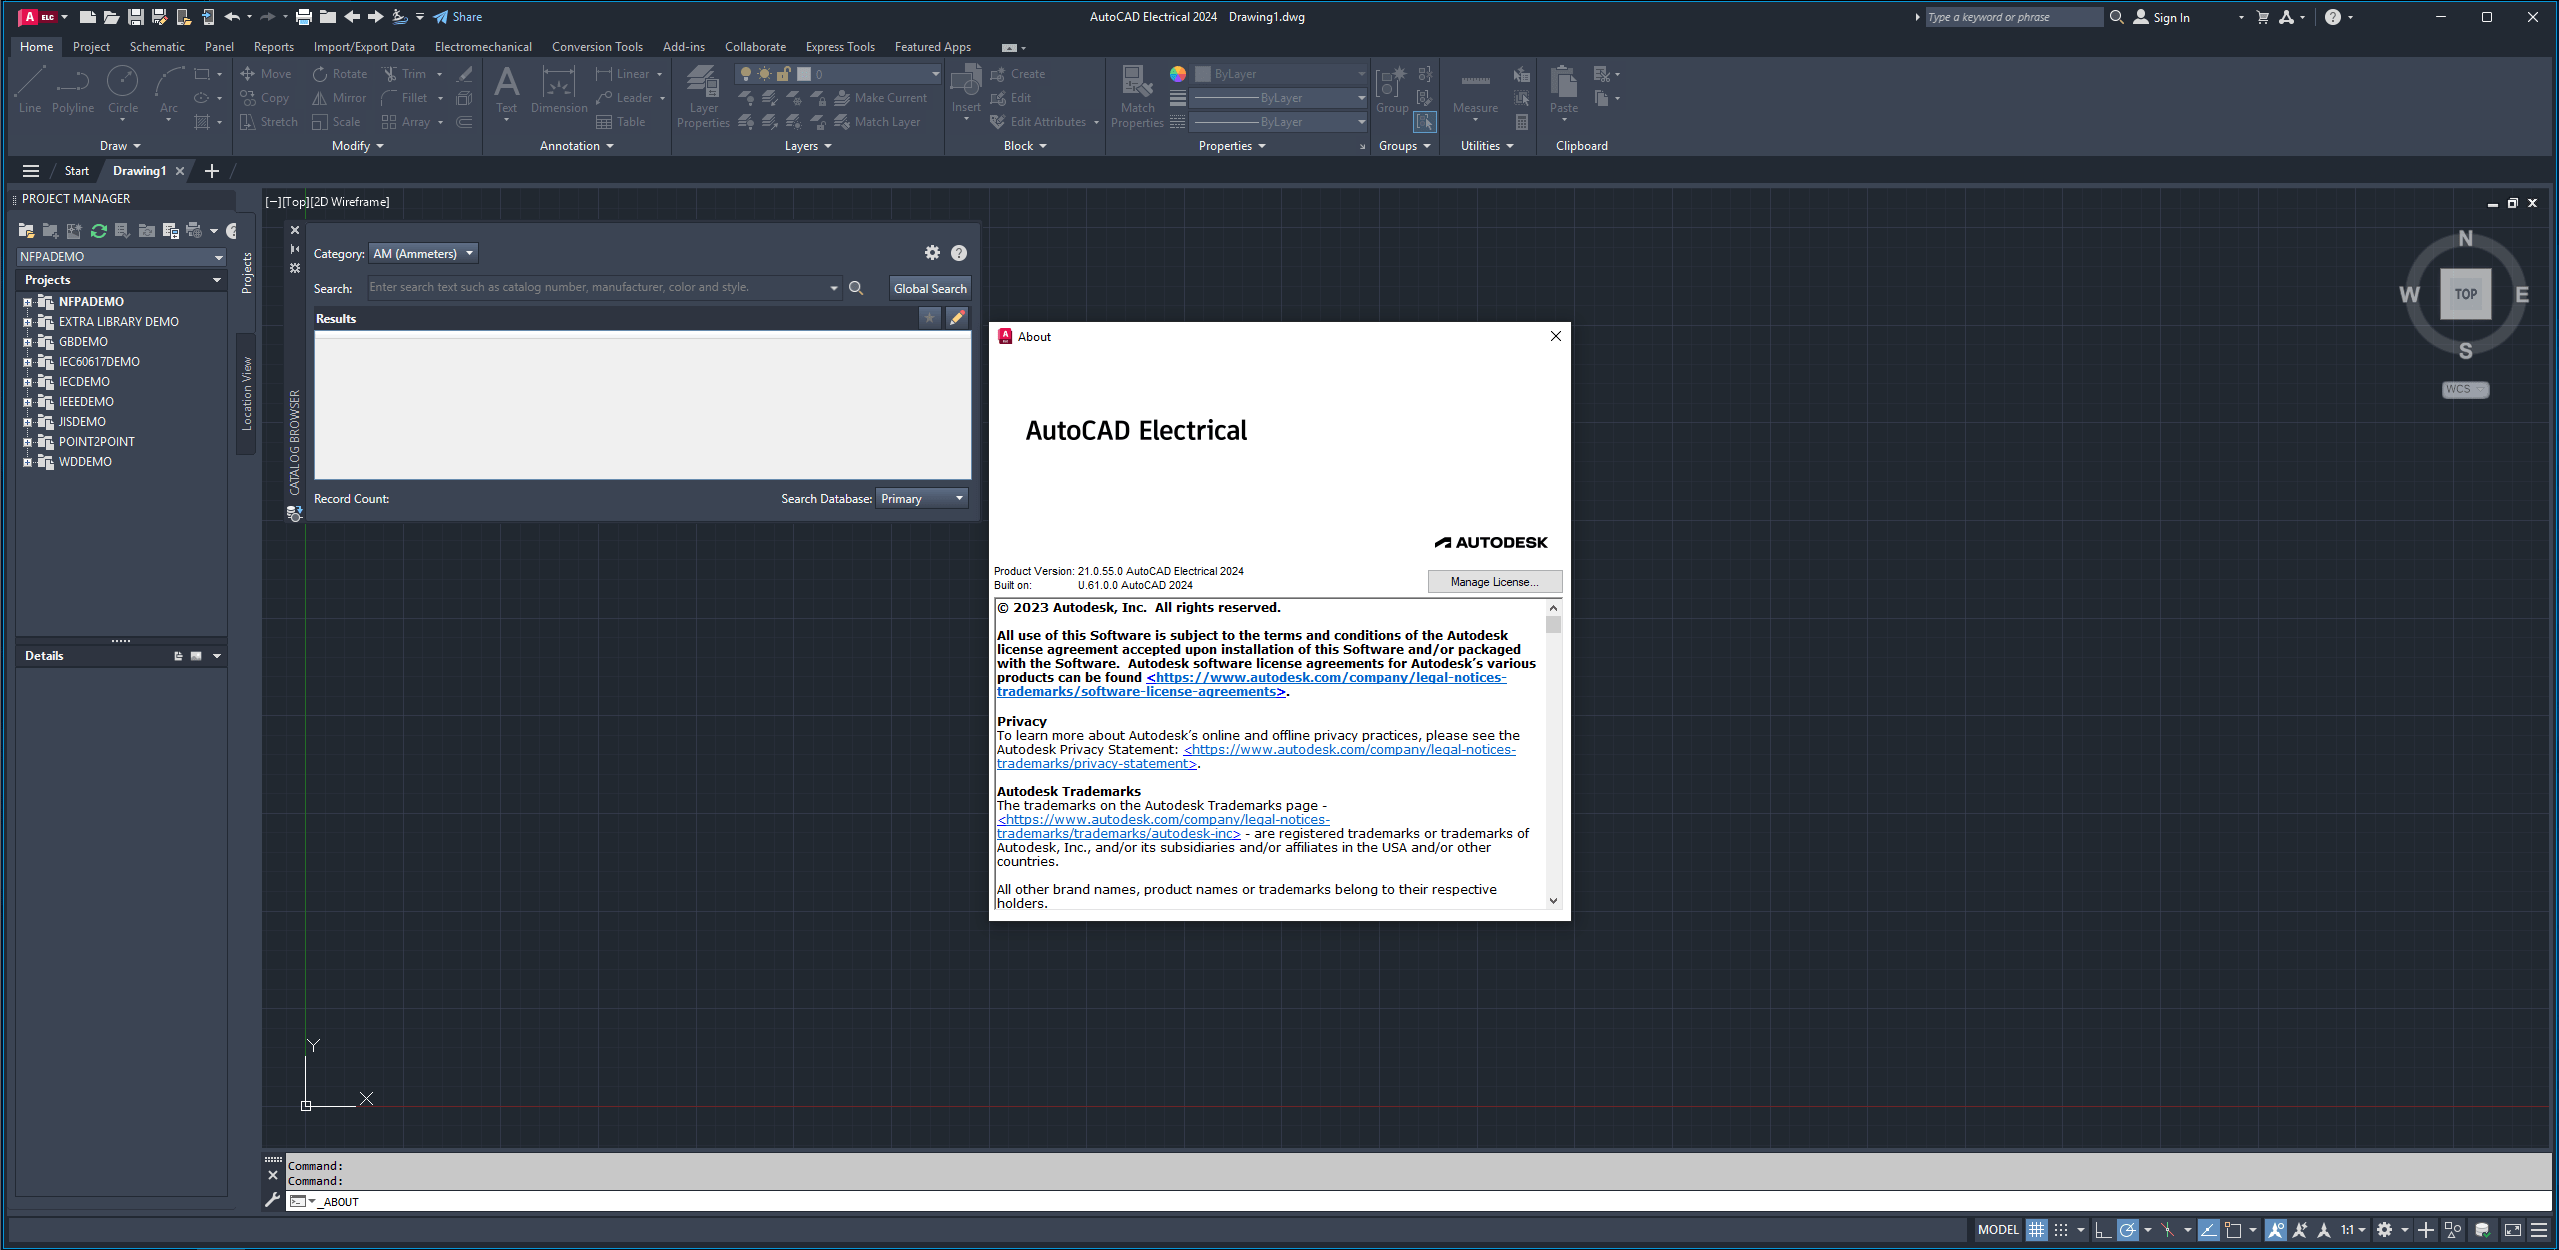
Task: Select the Arc tool
Action: 169,89
